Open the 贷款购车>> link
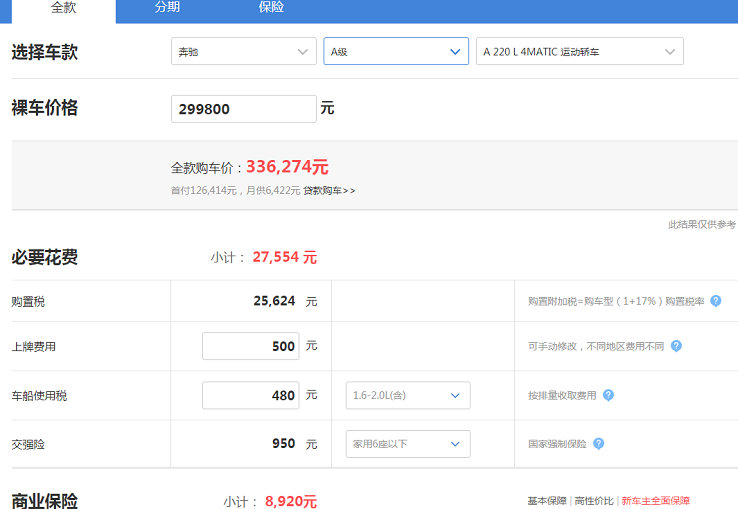Screen dimensions: 738x509 coord(329,191)
